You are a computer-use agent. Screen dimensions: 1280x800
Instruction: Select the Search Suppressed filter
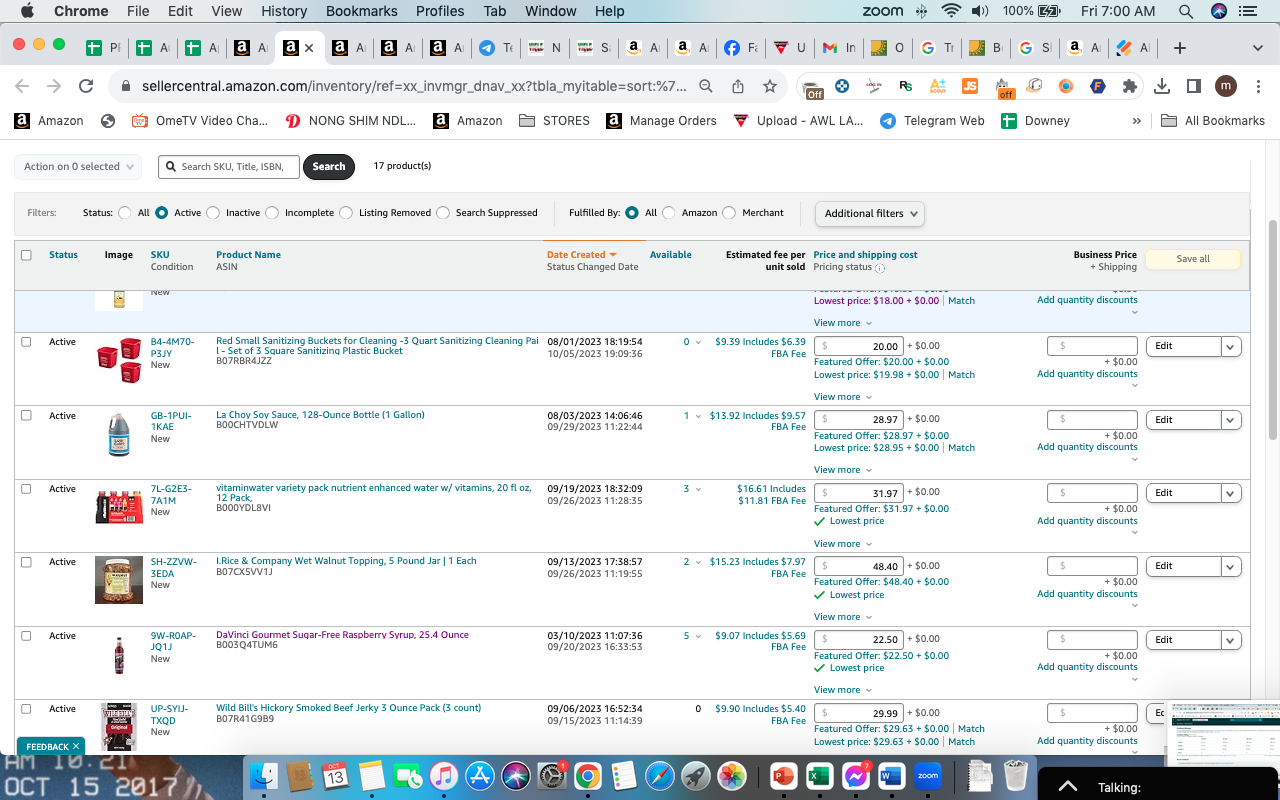(443, 213)
